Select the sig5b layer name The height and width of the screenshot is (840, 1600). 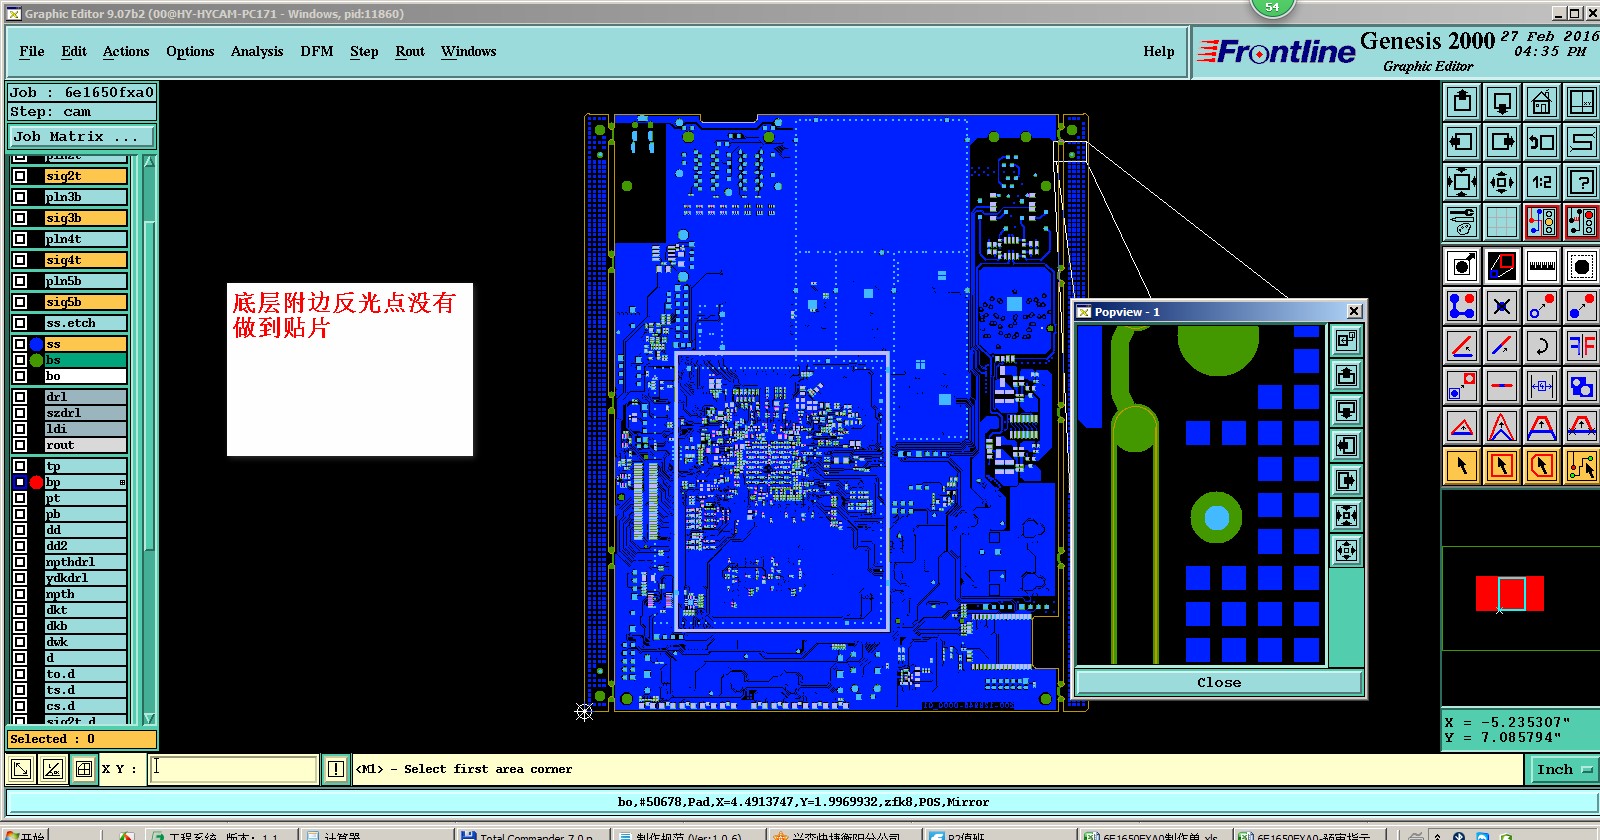(x=86, y=302)
